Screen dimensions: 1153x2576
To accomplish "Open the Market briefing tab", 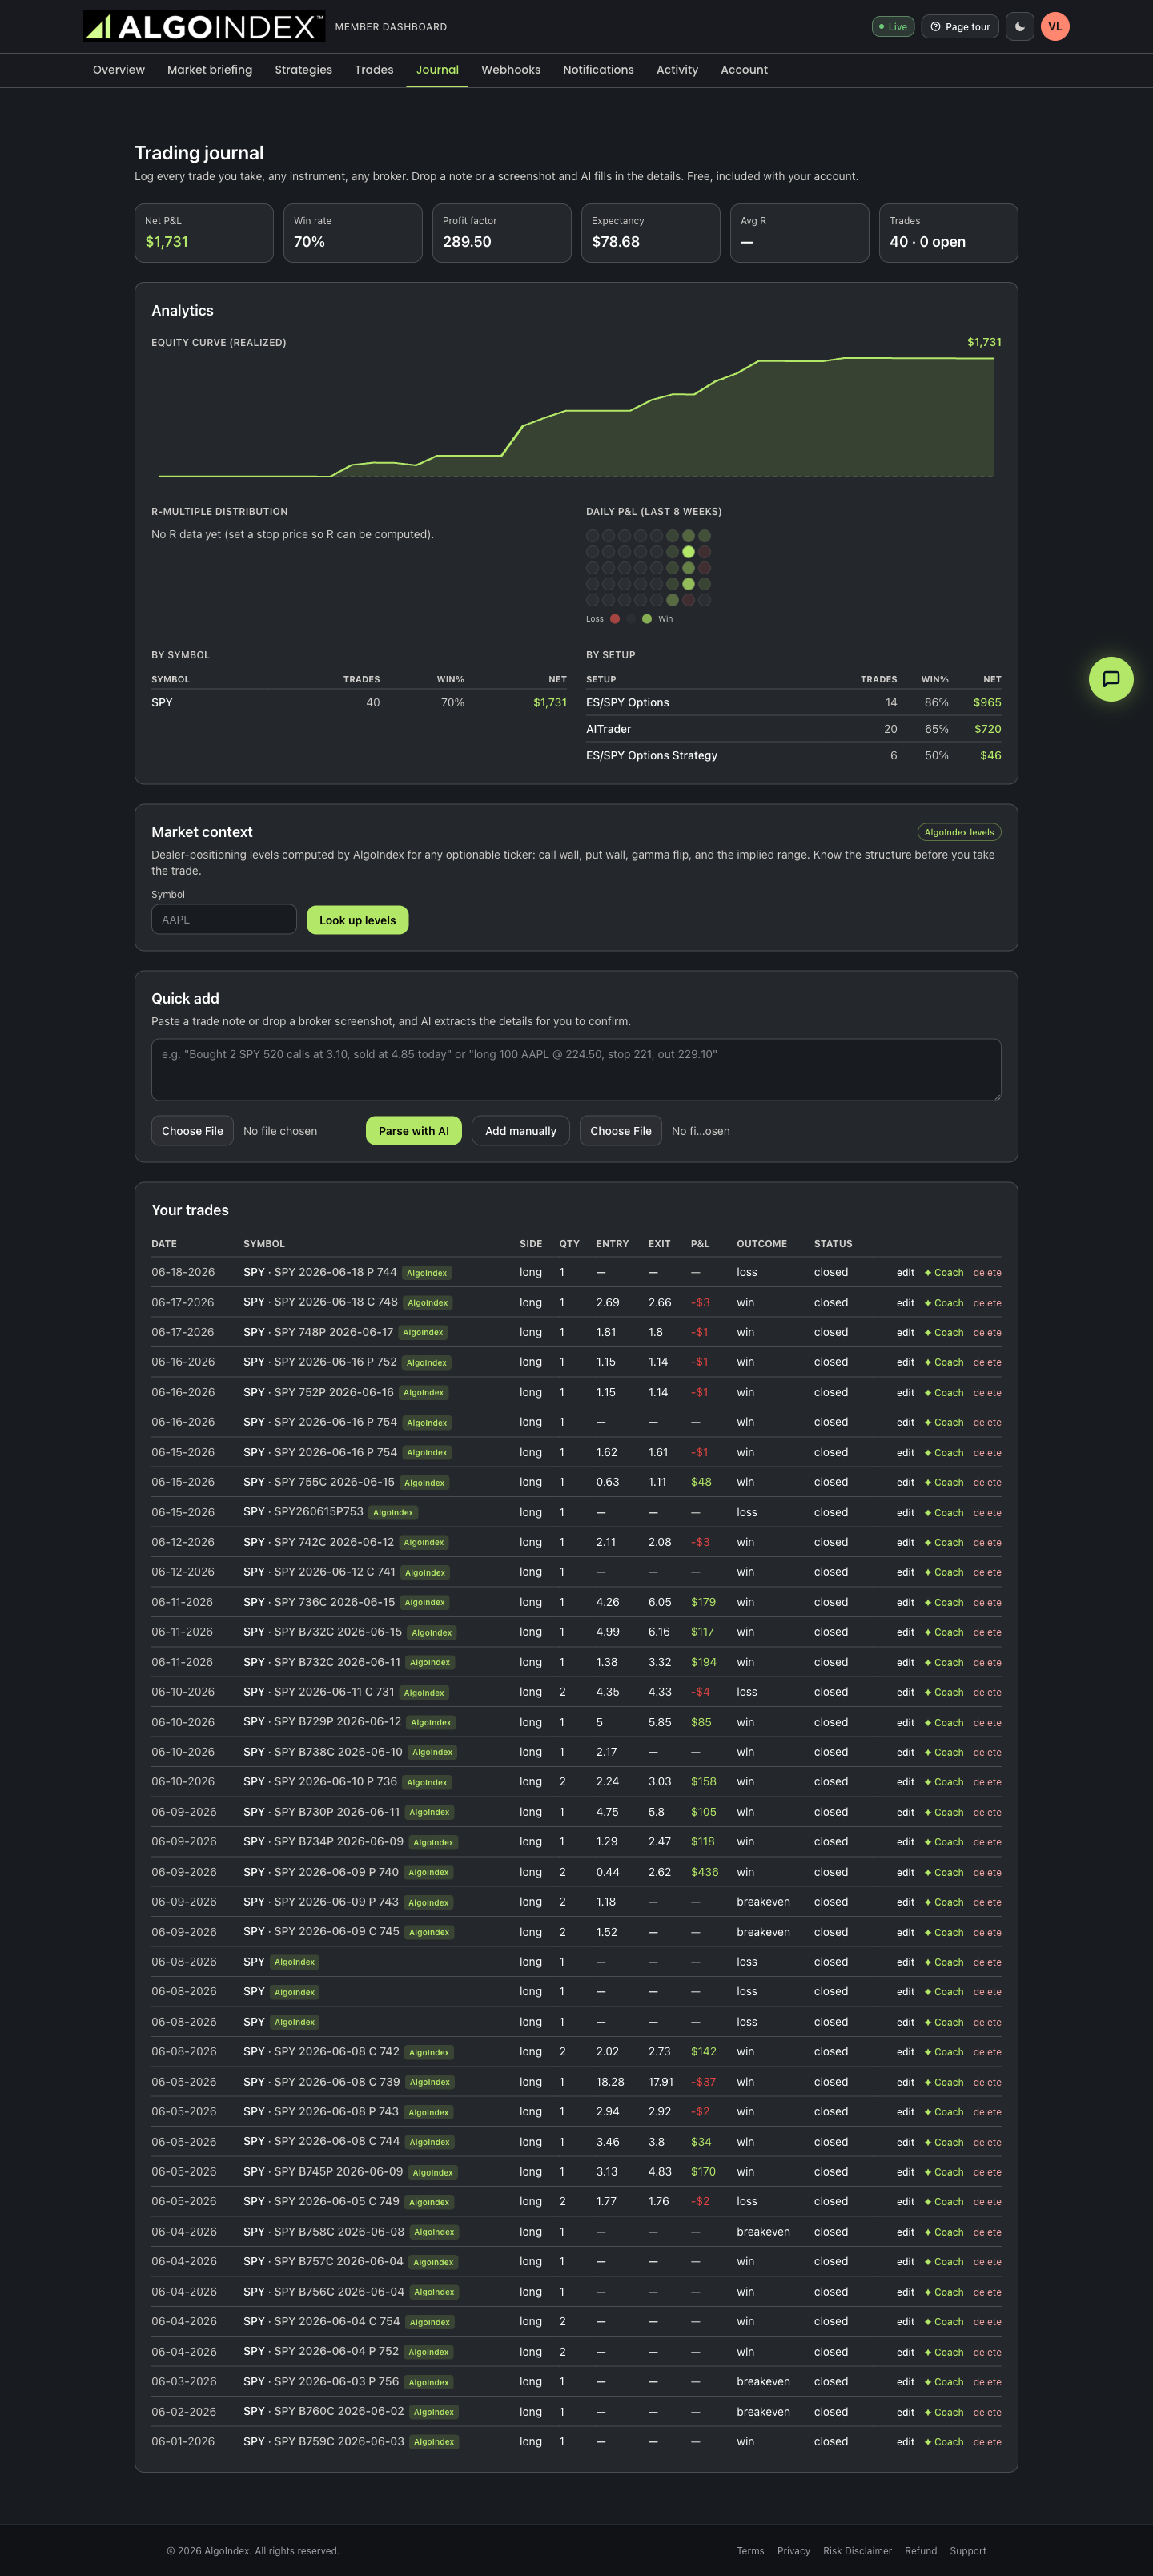I will tap(210, 70).
